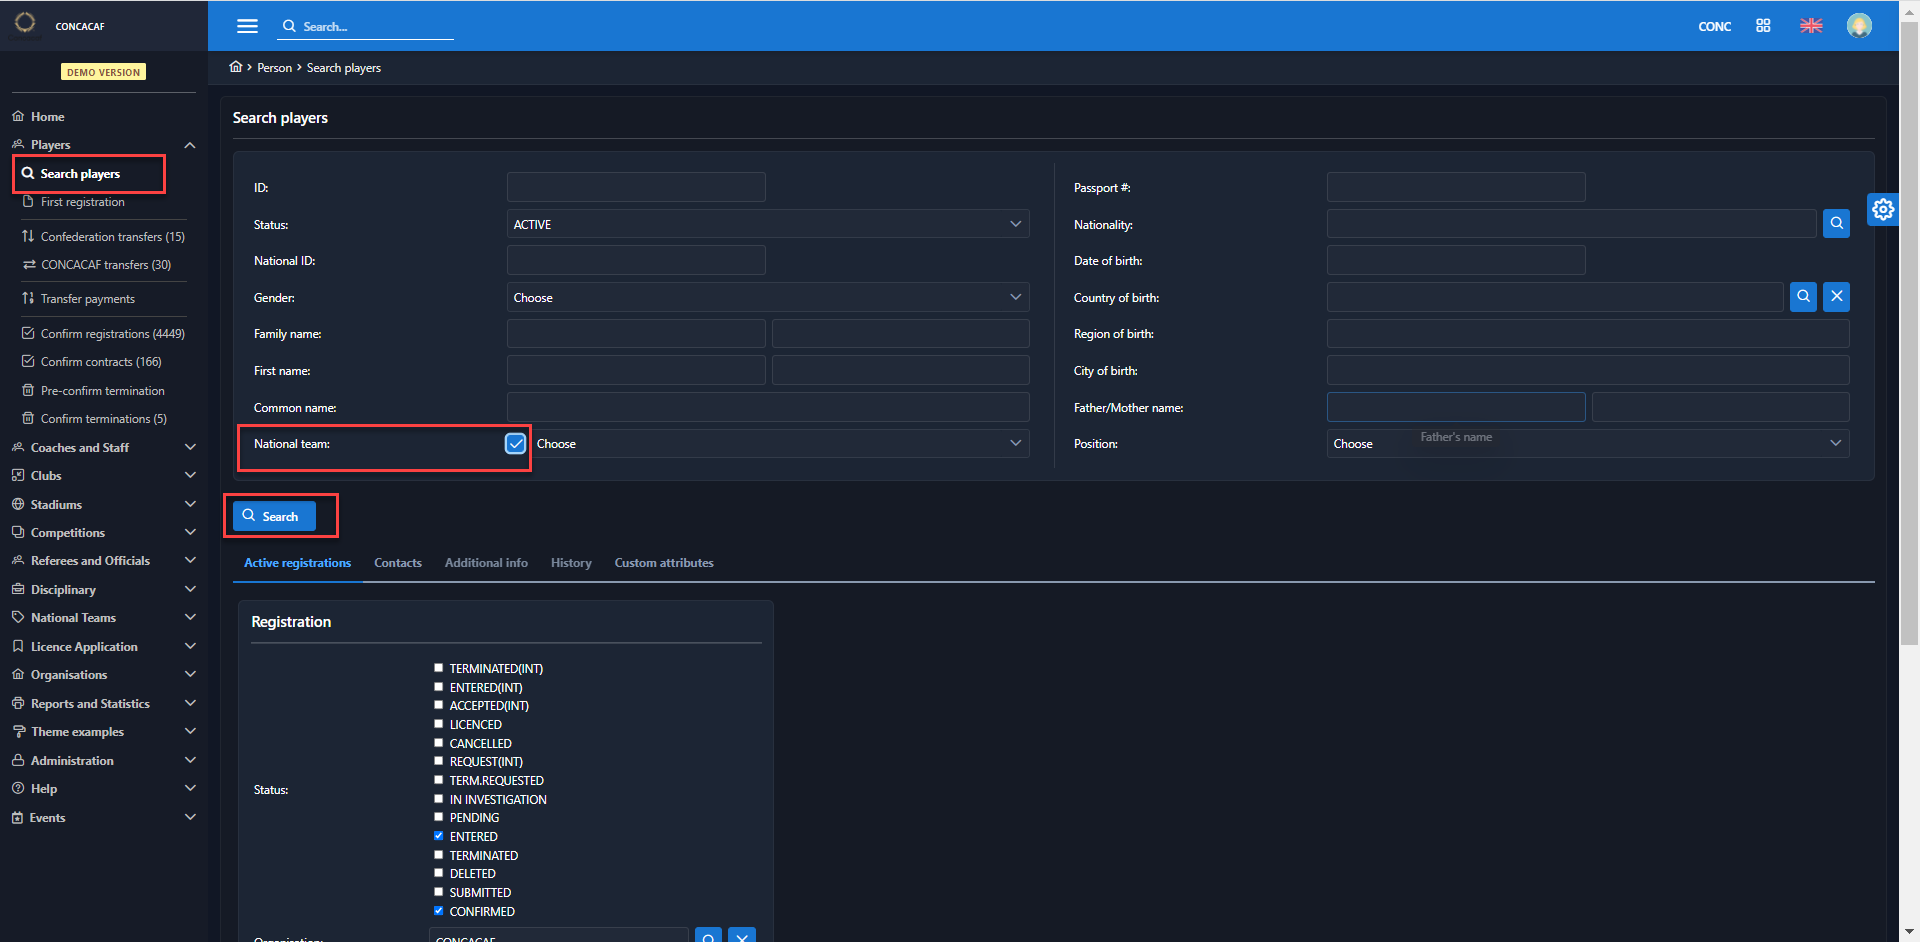Check the LICENCED status checkbox

coord(438,724)
